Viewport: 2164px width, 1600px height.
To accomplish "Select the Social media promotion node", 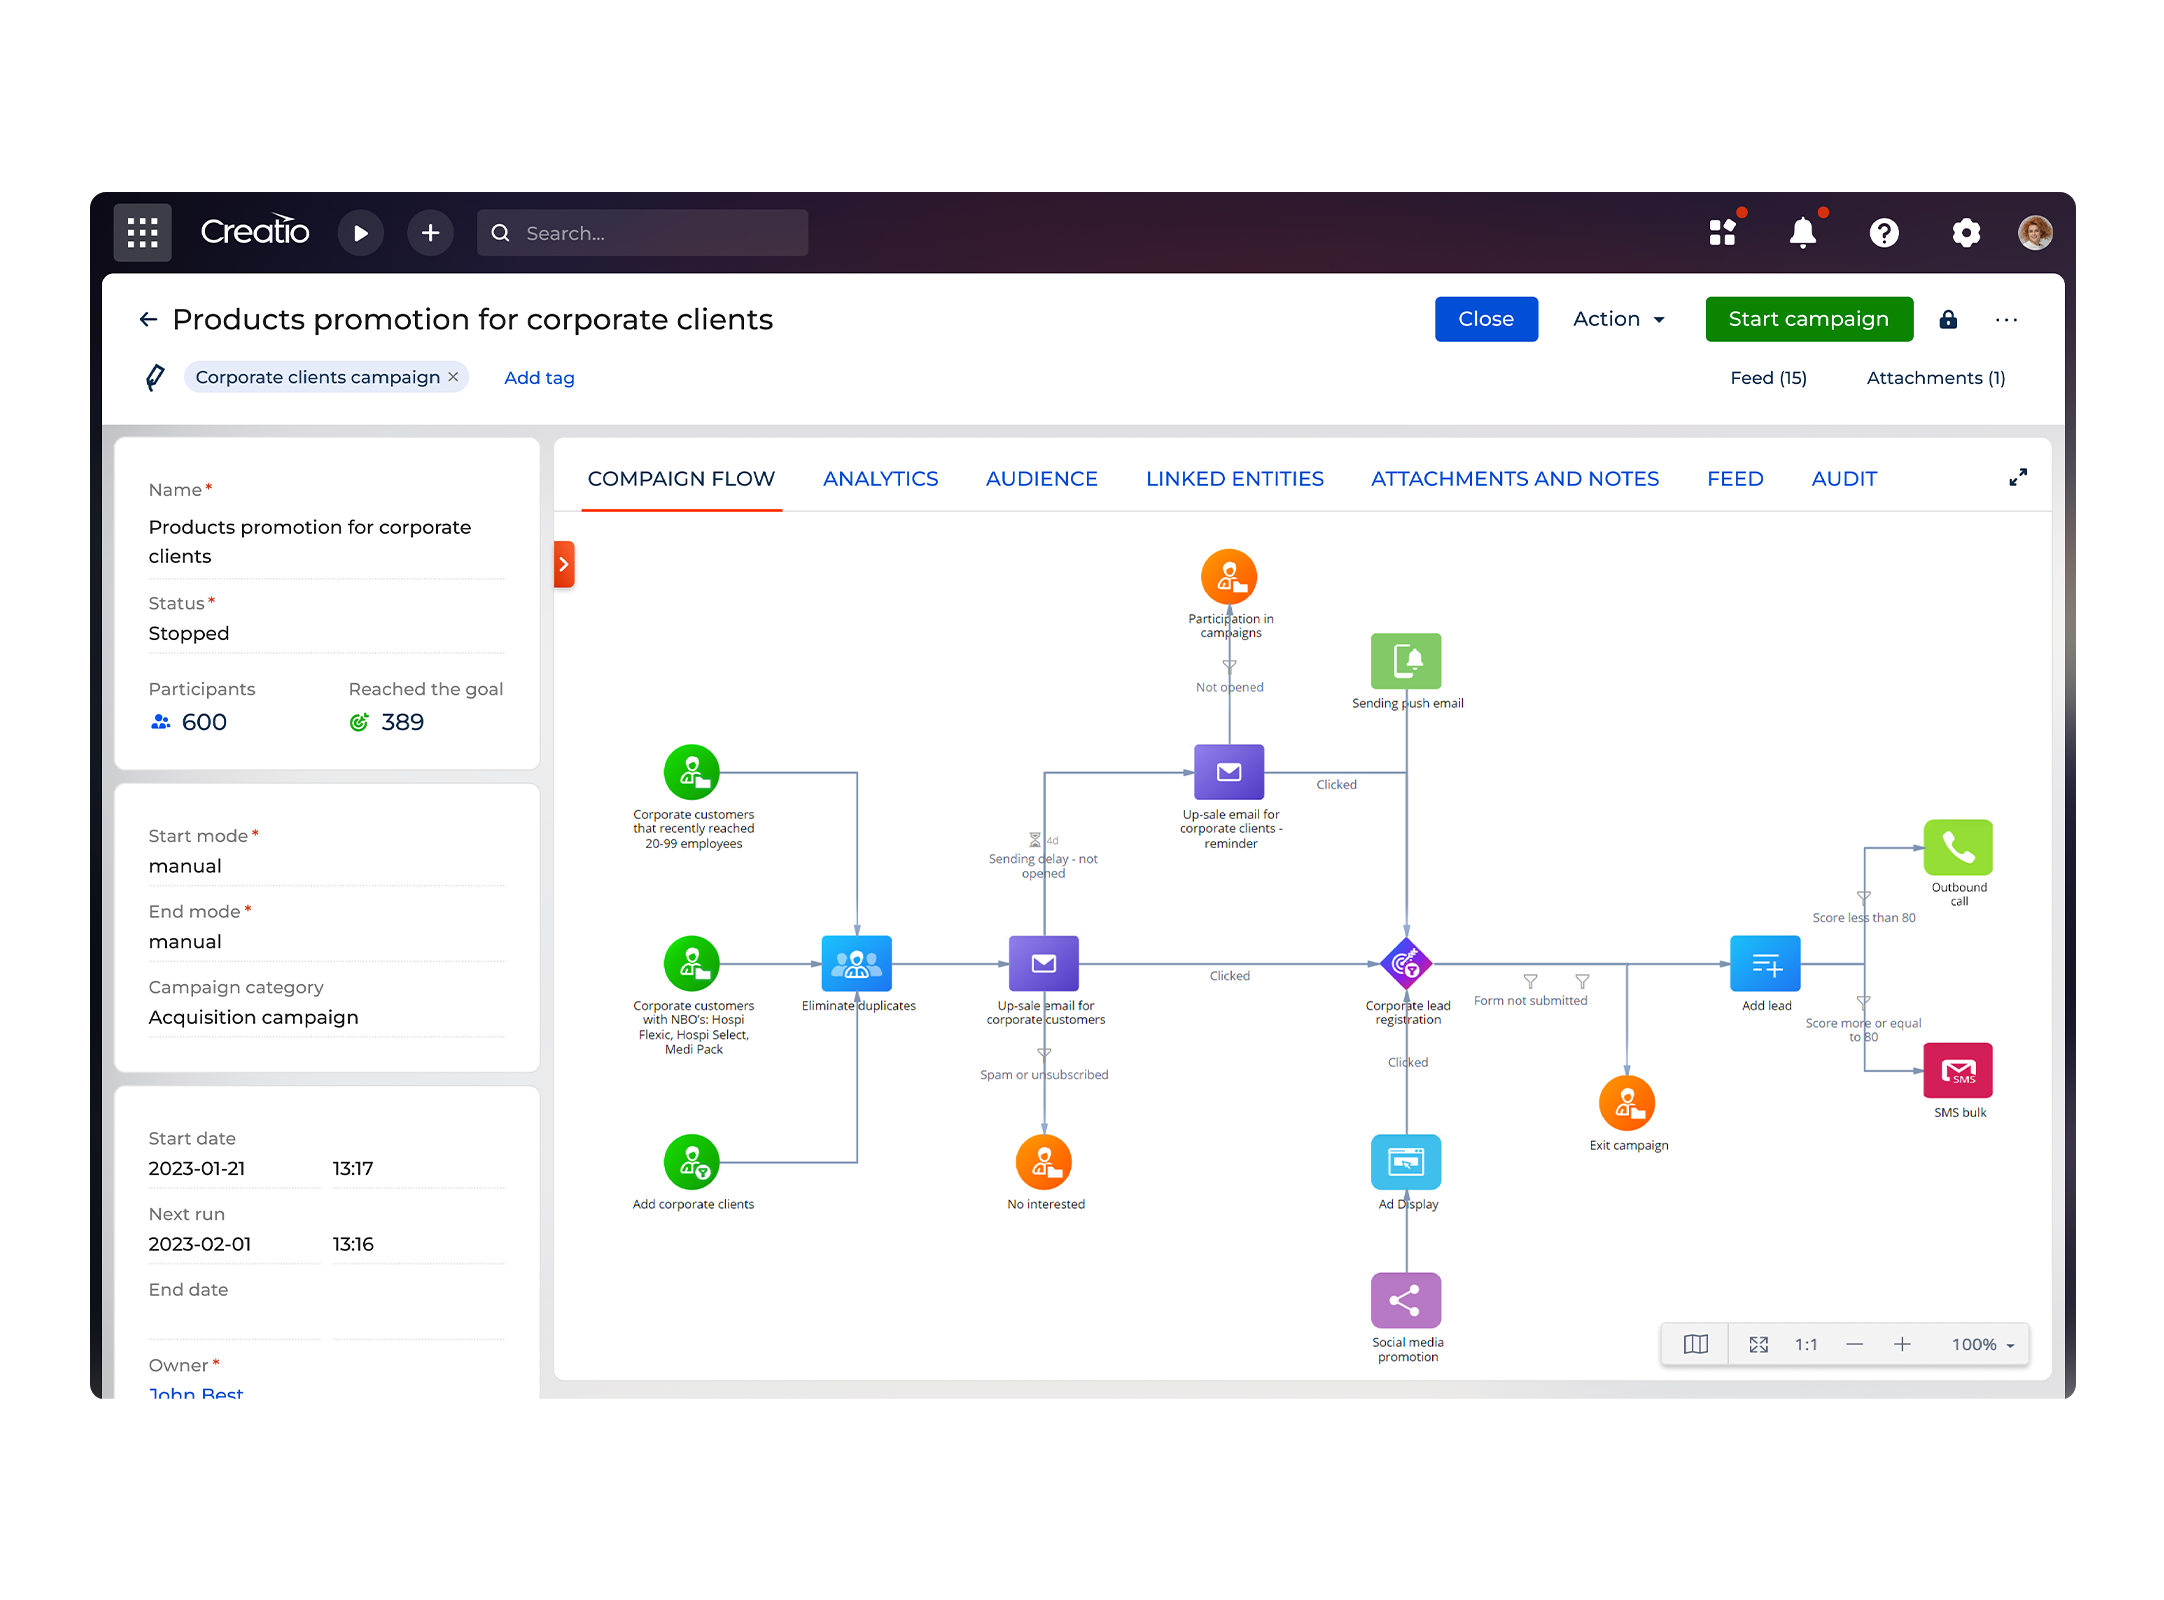I will pyautogui.click(x=1406, y=1300).
